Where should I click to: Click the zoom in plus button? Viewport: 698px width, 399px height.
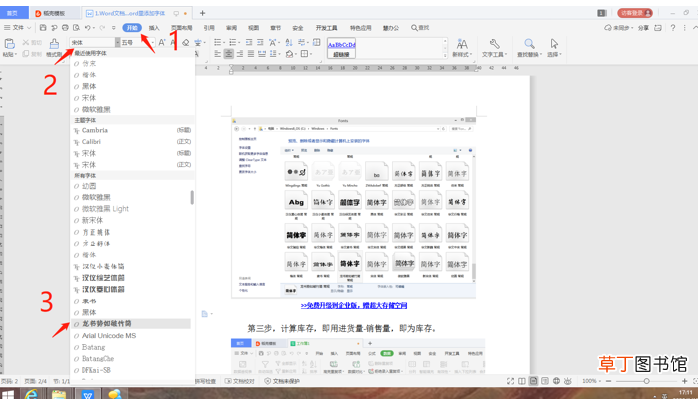point(685,381)
